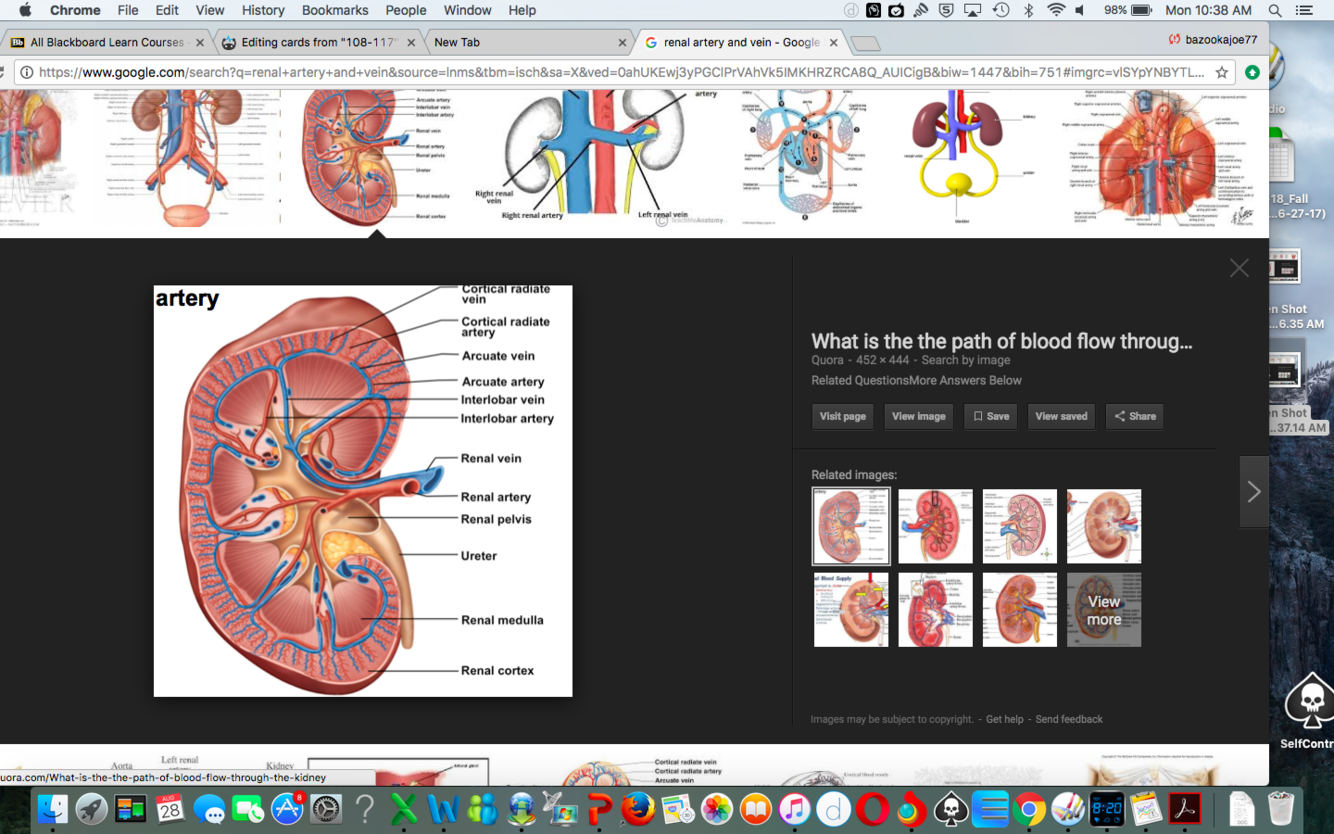The height and width of the screenshot is (834, 1334).
Task: Open the History menu
Action: (x=263, y=10)
